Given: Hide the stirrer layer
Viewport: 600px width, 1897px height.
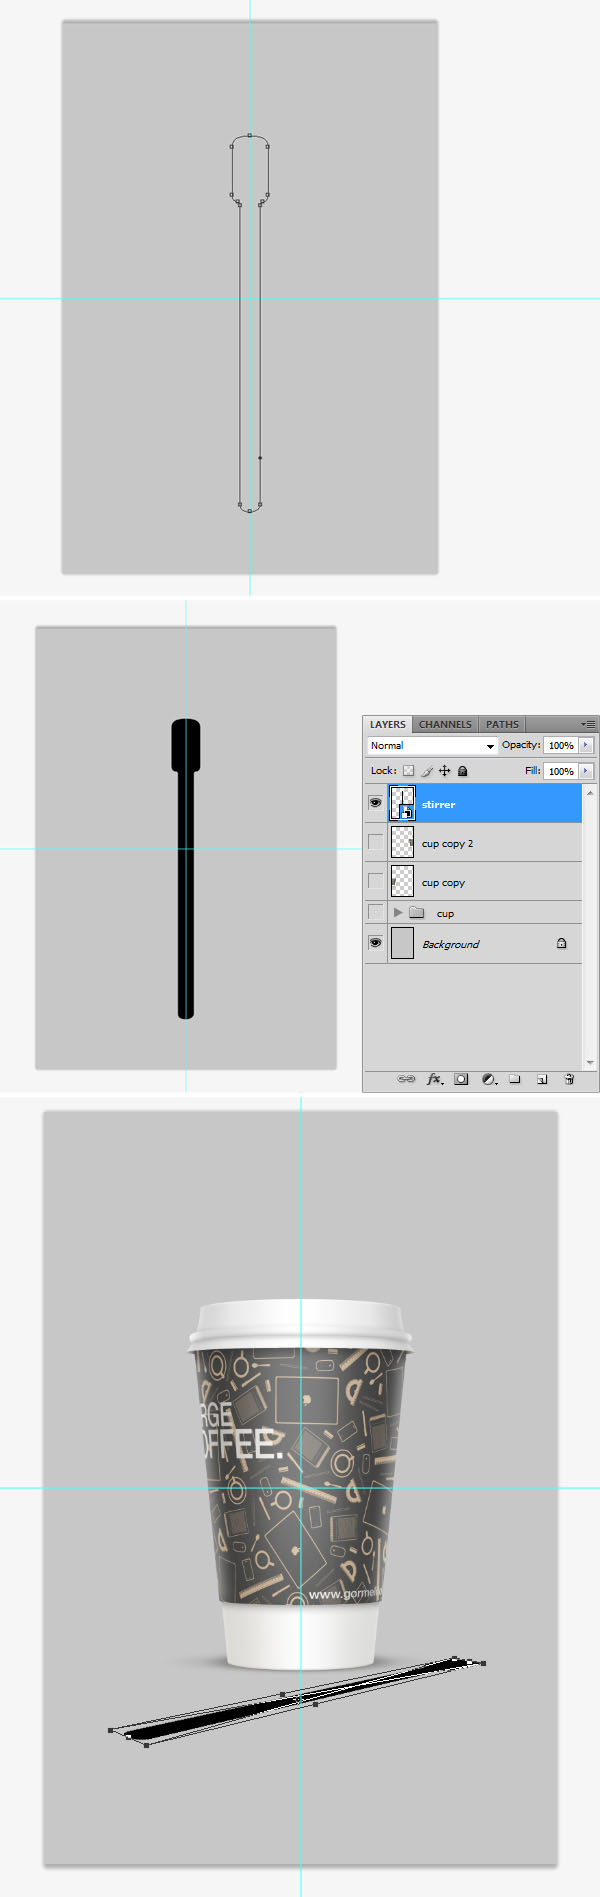Looking at the screenshot, I should tap(375, 803).
